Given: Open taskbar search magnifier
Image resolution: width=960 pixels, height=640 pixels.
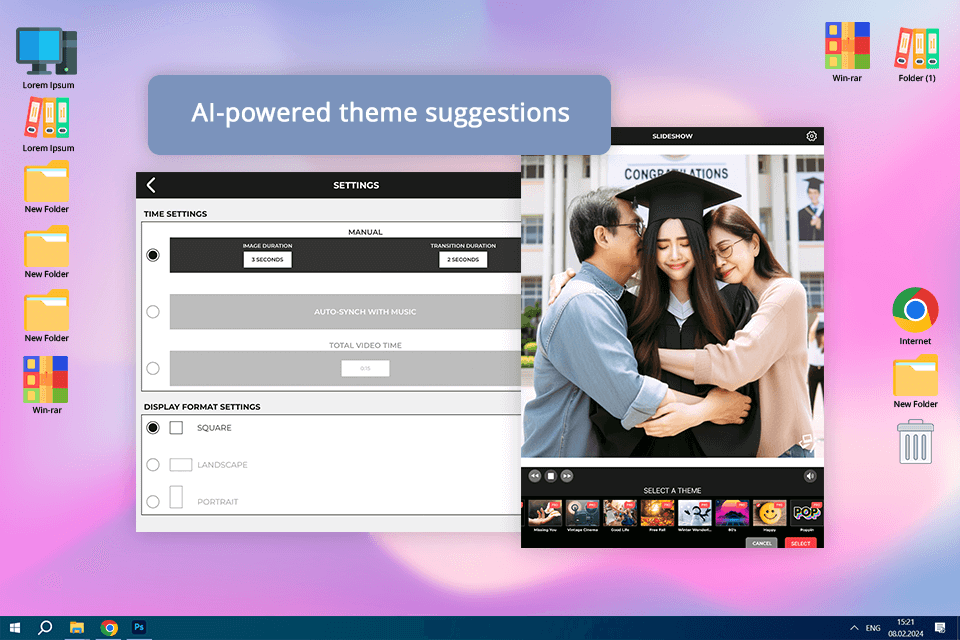Looking at the screenshot, I should pos(45,628).
